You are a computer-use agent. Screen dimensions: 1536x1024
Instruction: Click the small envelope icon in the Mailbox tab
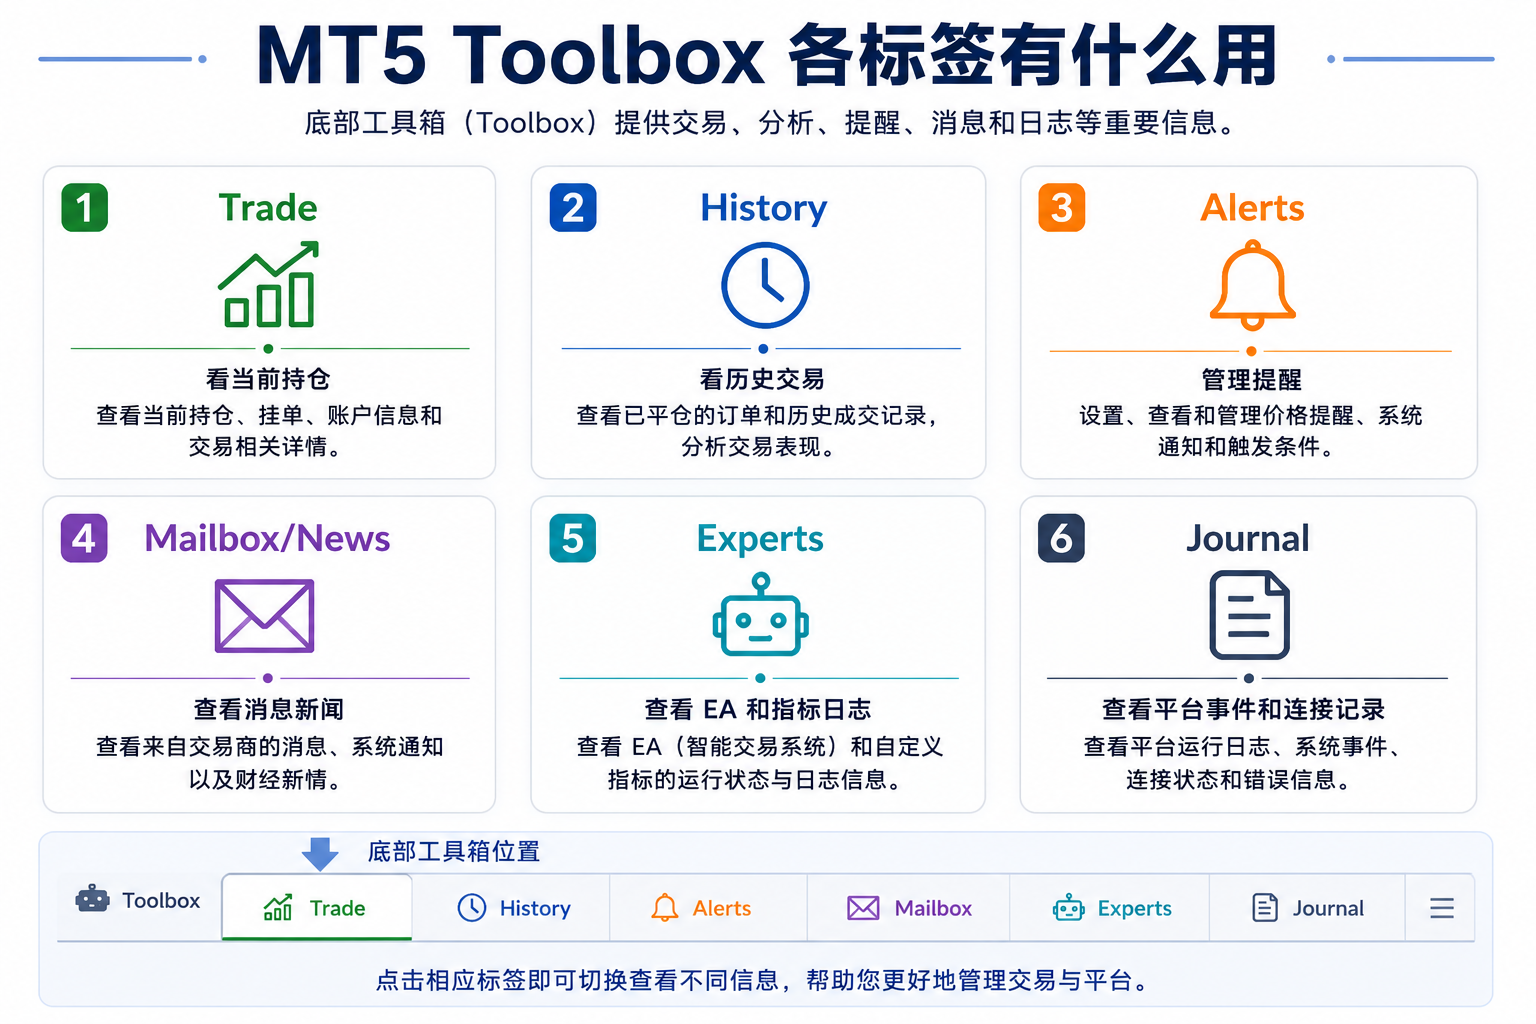point(863,907)
